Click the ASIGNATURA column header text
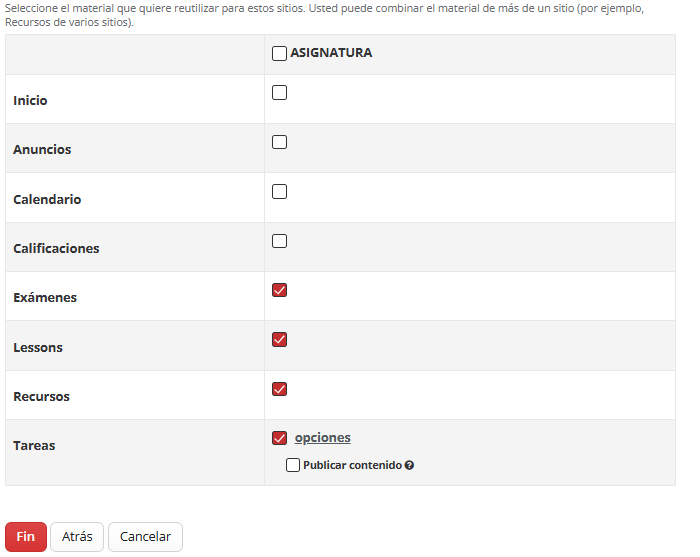Screen dimensions: 700x557 [x=331, y=53]
